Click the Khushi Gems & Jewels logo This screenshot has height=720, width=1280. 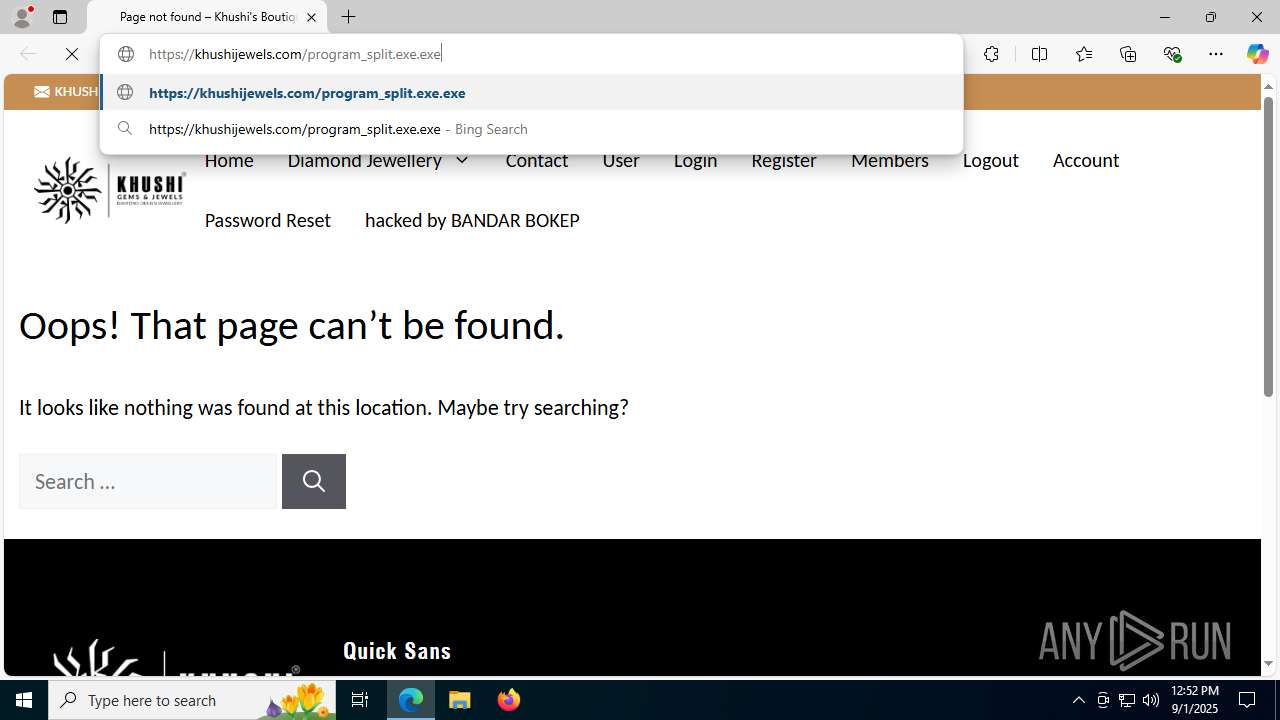tap(110, 189)
